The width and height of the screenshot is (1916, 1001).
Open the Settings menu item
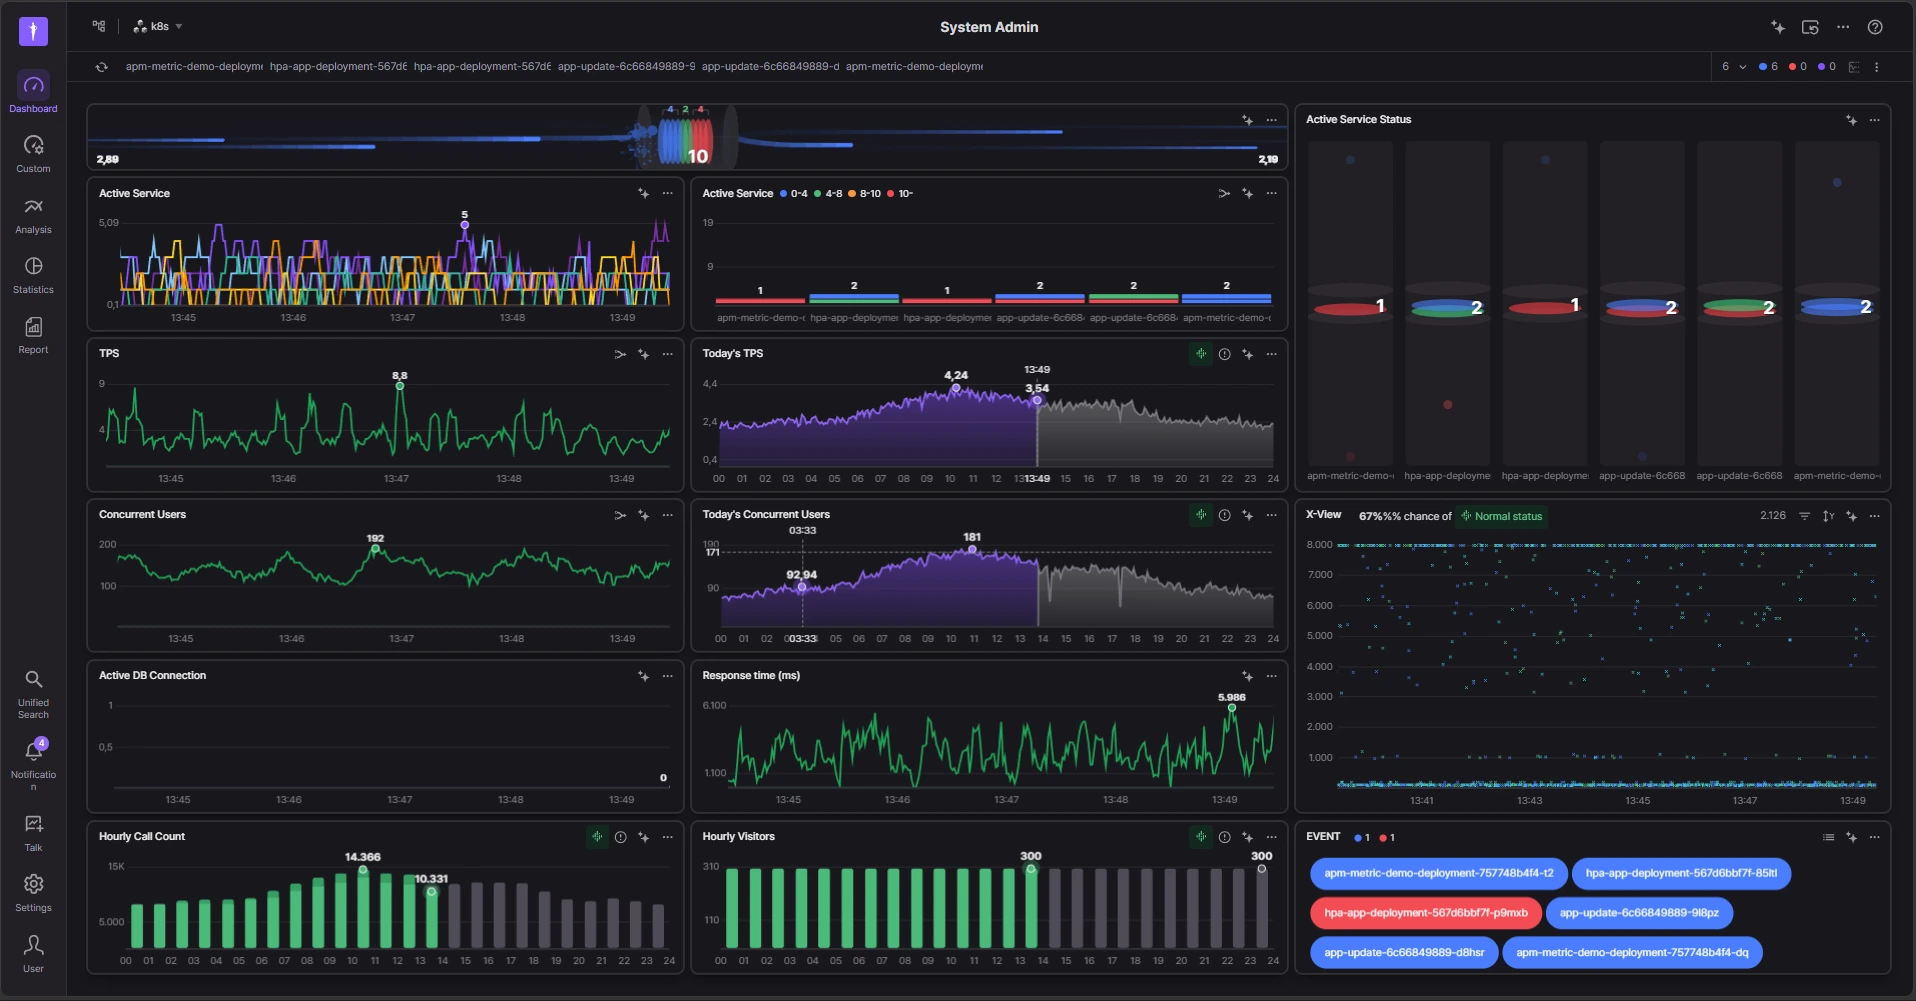click(x=33, y=893)
